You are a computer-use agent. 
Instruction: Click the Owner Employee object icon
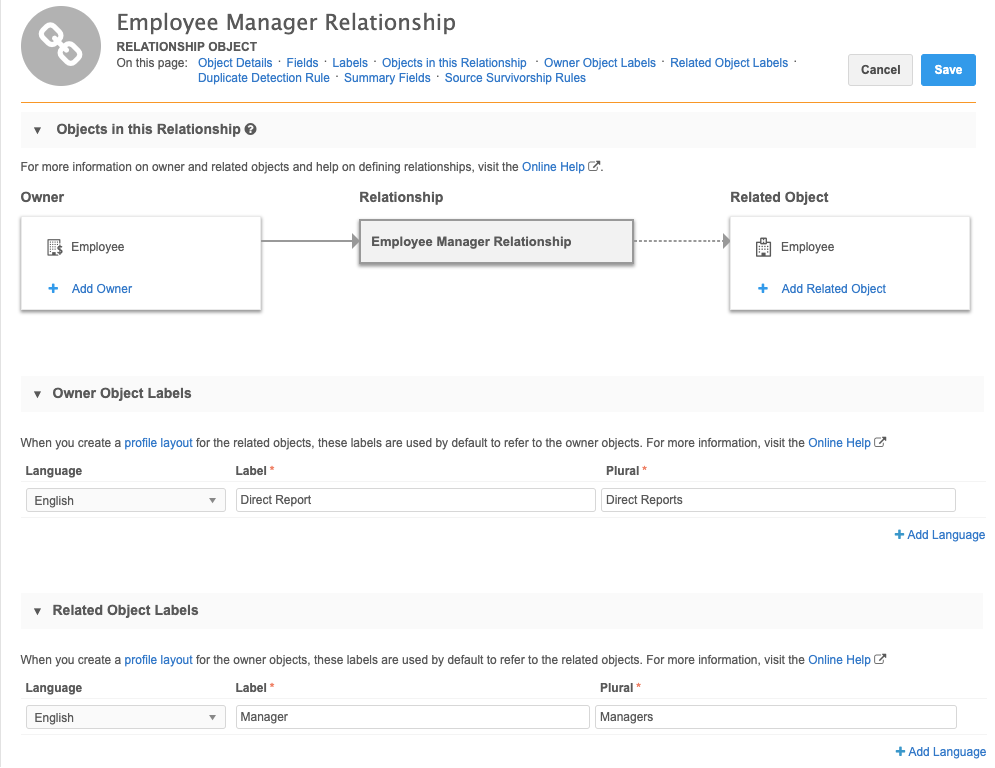click(x=55, y=247)
